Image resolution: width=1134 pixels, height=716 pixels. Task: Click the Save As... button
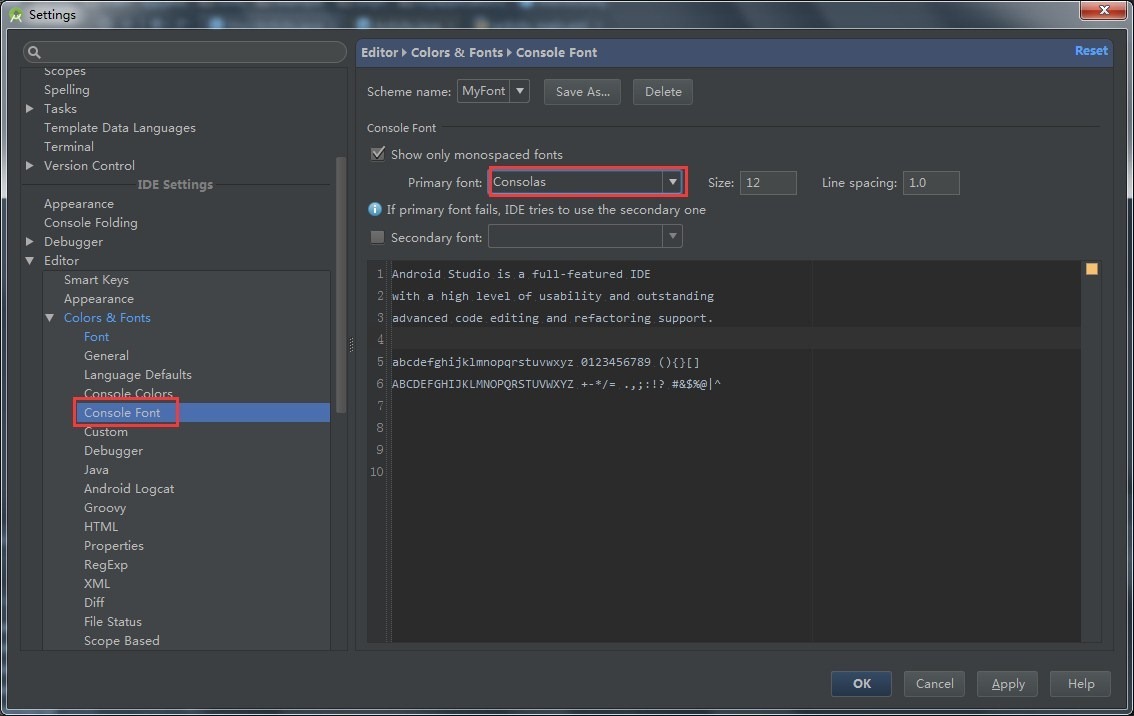(582, 92)
